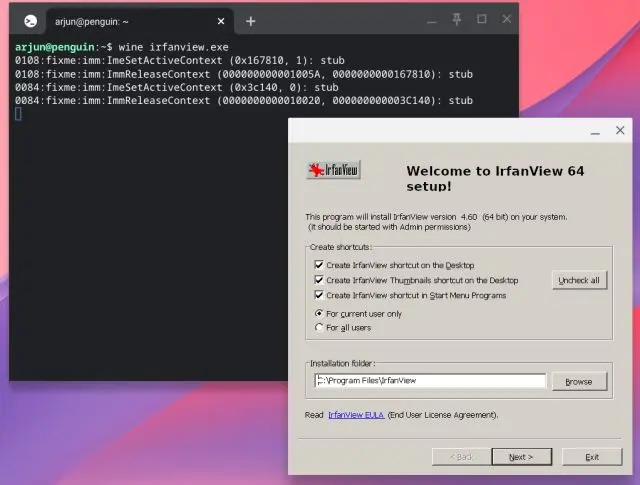
Task: Click the Exit button in setup
Action: click(592, 457)
